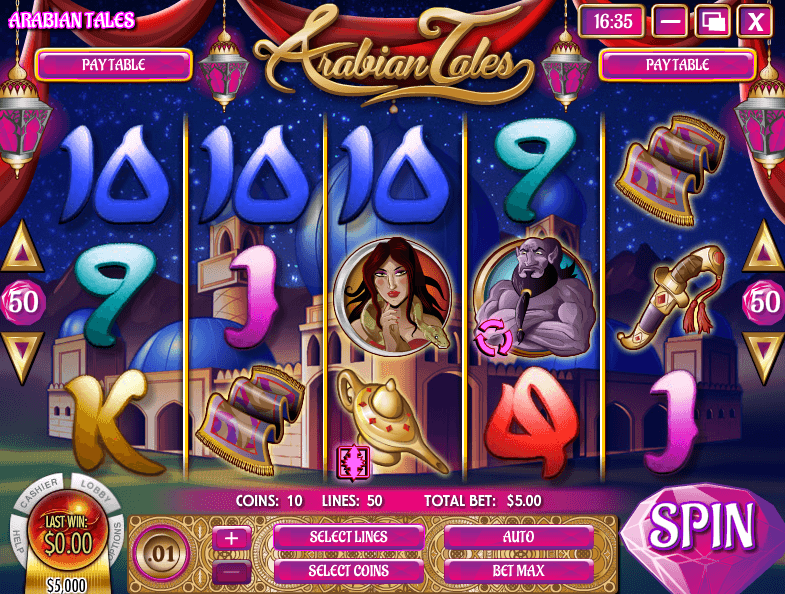Open the Cashier tab on dial
785x594 pixels.
tap(41, 491)
